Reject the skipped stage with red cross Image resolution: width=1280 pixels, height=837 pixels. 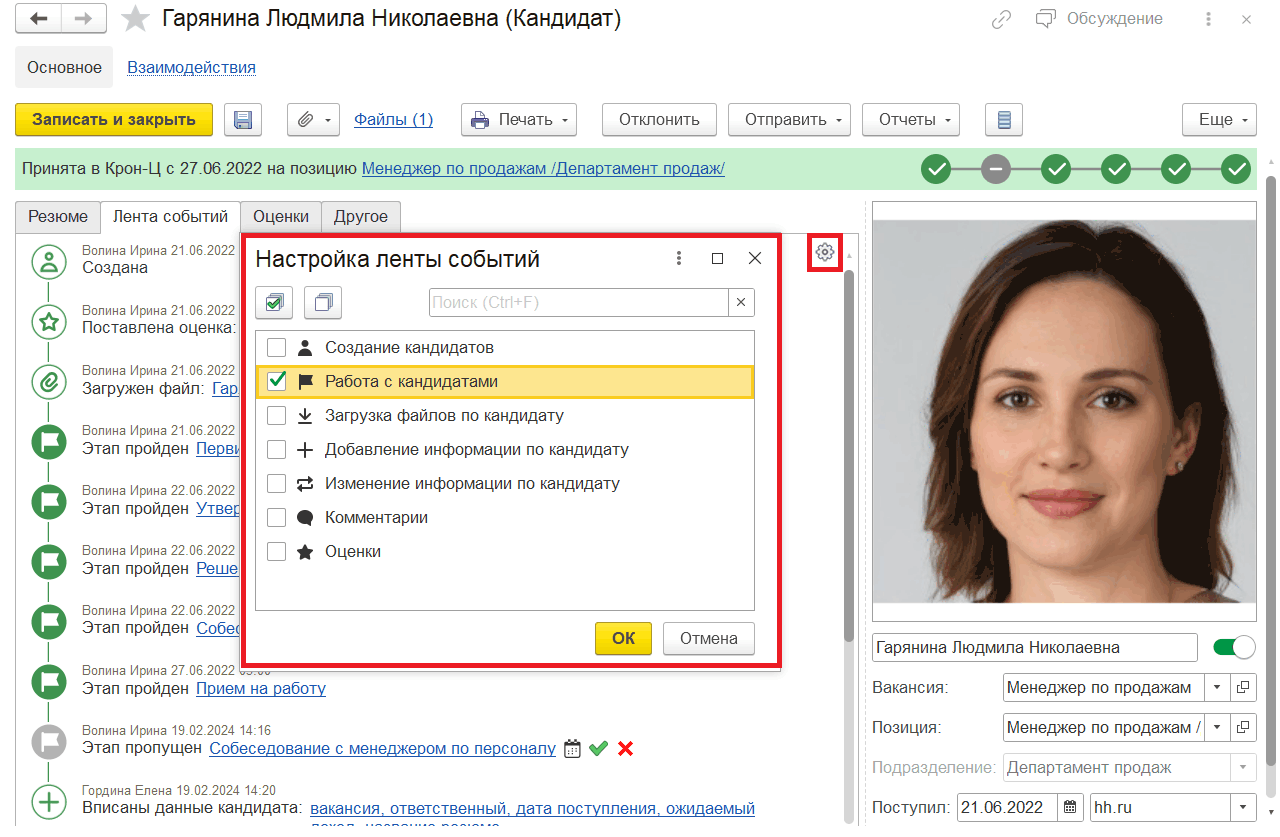626,748
